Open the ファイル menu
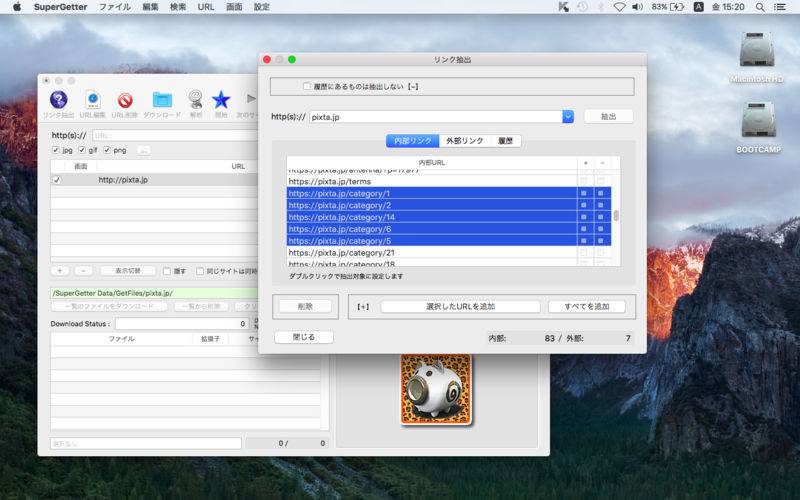The image size is (800, 500). [x=114, y=7]
